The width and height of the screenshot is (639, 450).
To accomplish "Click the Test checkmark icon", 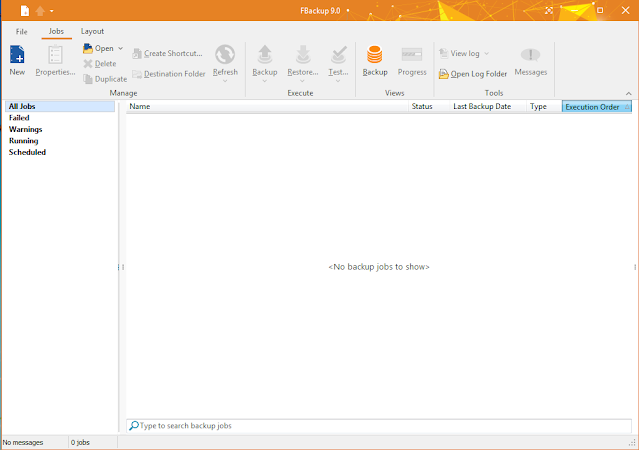I will tap(338, 55).
